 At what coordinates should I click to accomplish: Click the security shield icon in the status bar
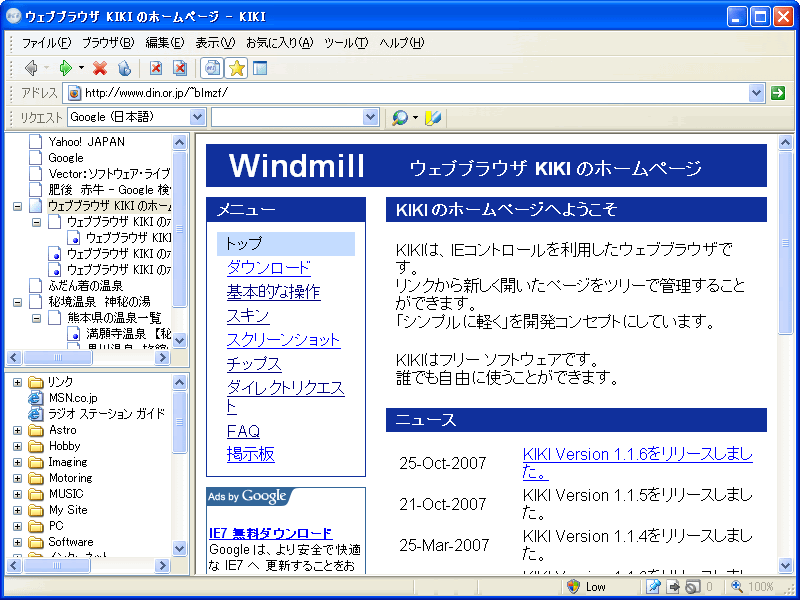pyautogui.click(x=573, y=587)
